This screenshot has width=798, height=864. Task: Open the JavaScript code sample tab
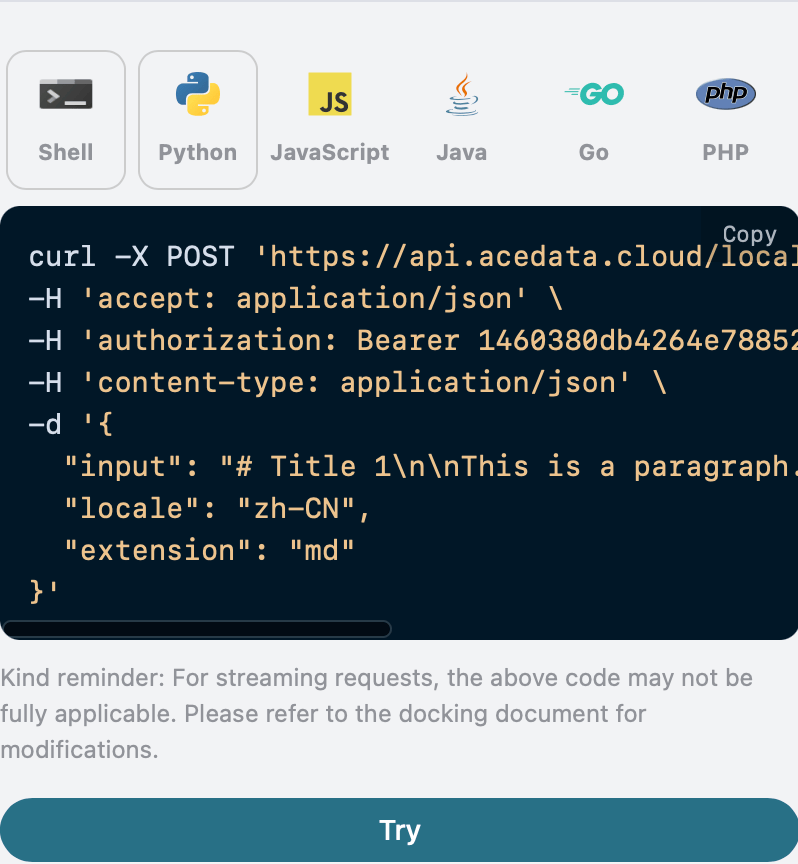pyautogui.click(x=329, y=153)
